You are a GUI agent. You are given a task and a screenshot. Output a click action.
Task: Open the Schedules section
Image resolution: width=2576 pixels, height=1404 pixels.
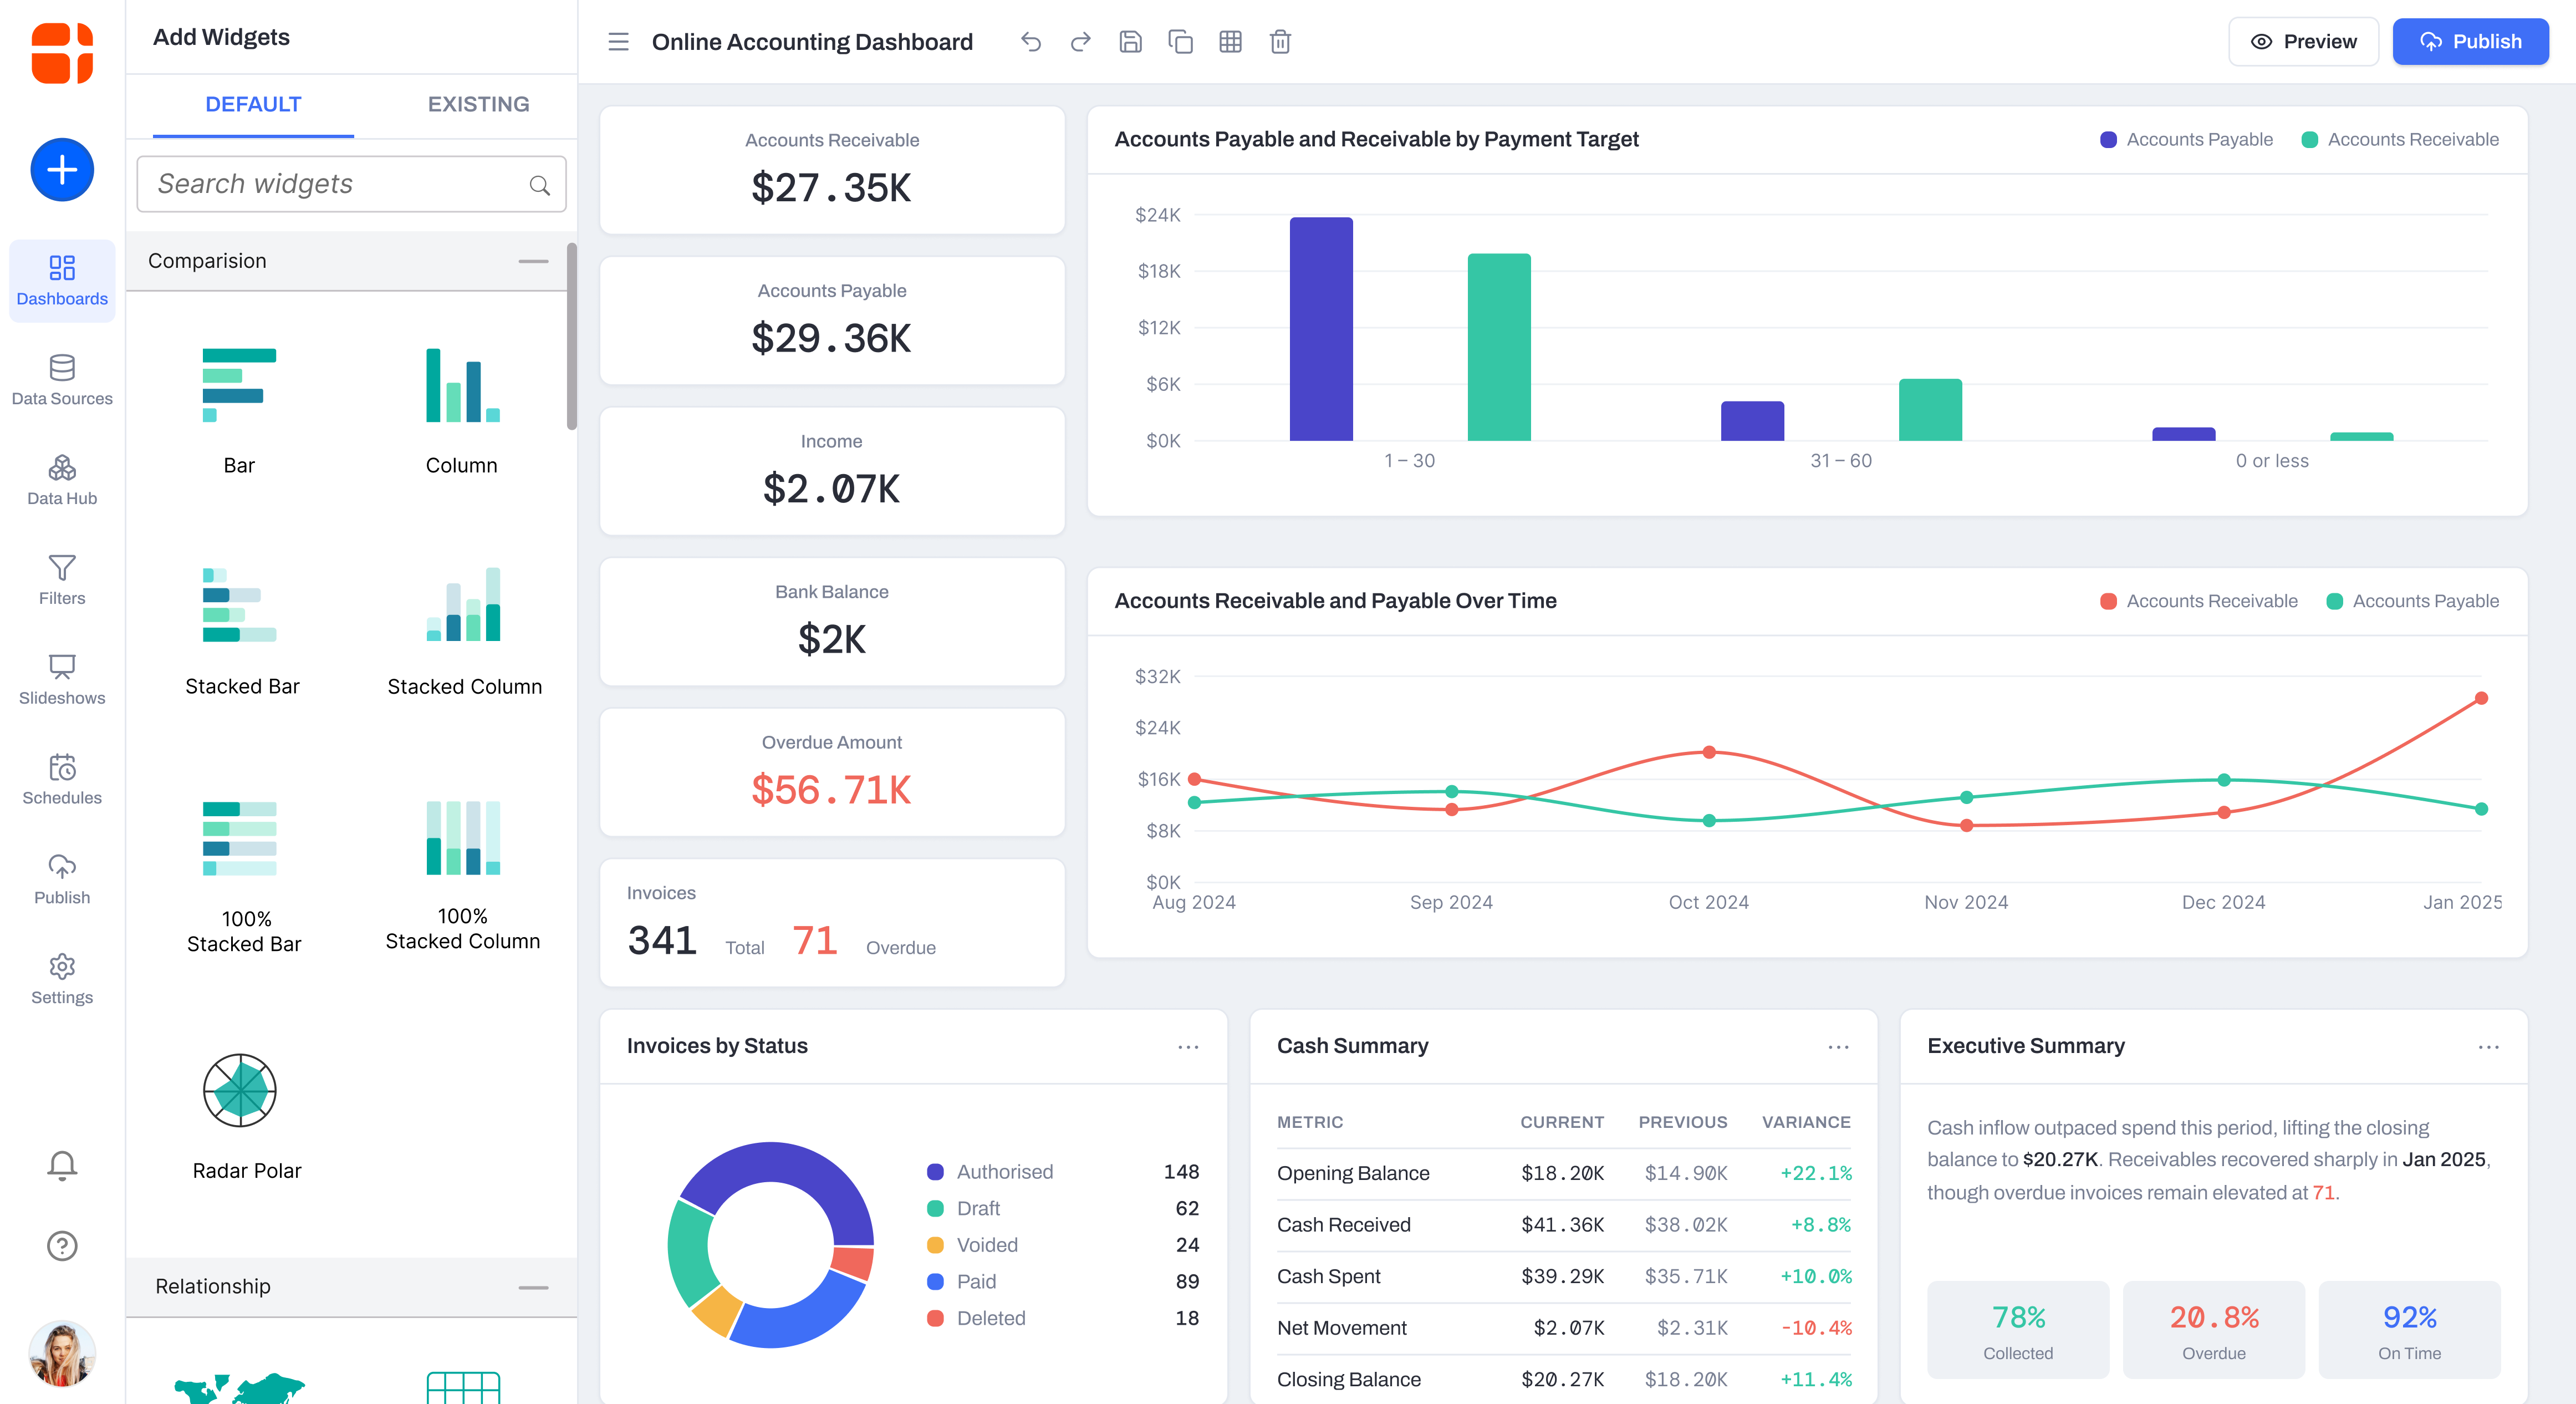click(62, 780)
